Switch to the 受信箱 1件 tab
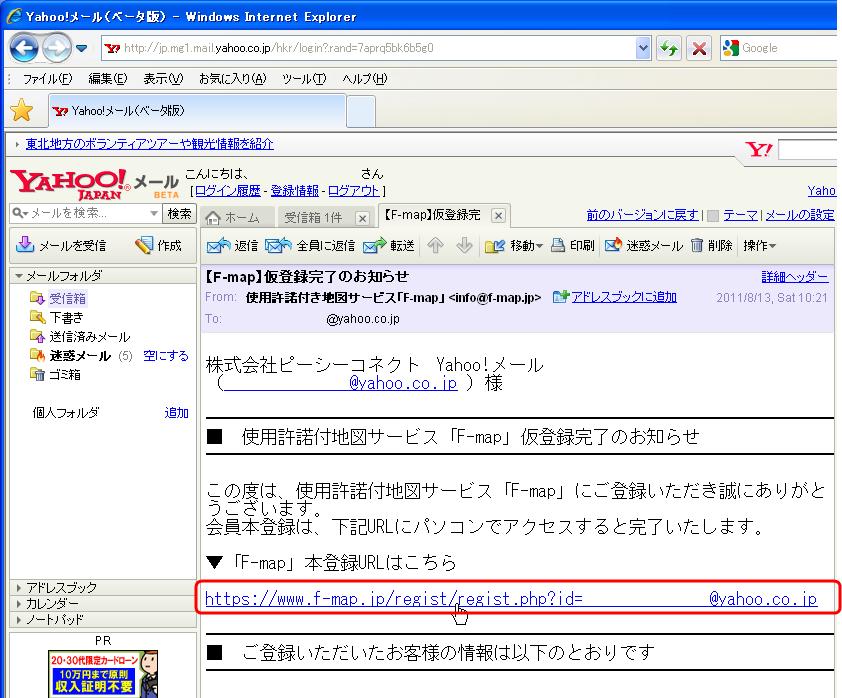Image resolution: width=842 pixels, height=698 pixels. pyautogui.click(x=314, y=217)
